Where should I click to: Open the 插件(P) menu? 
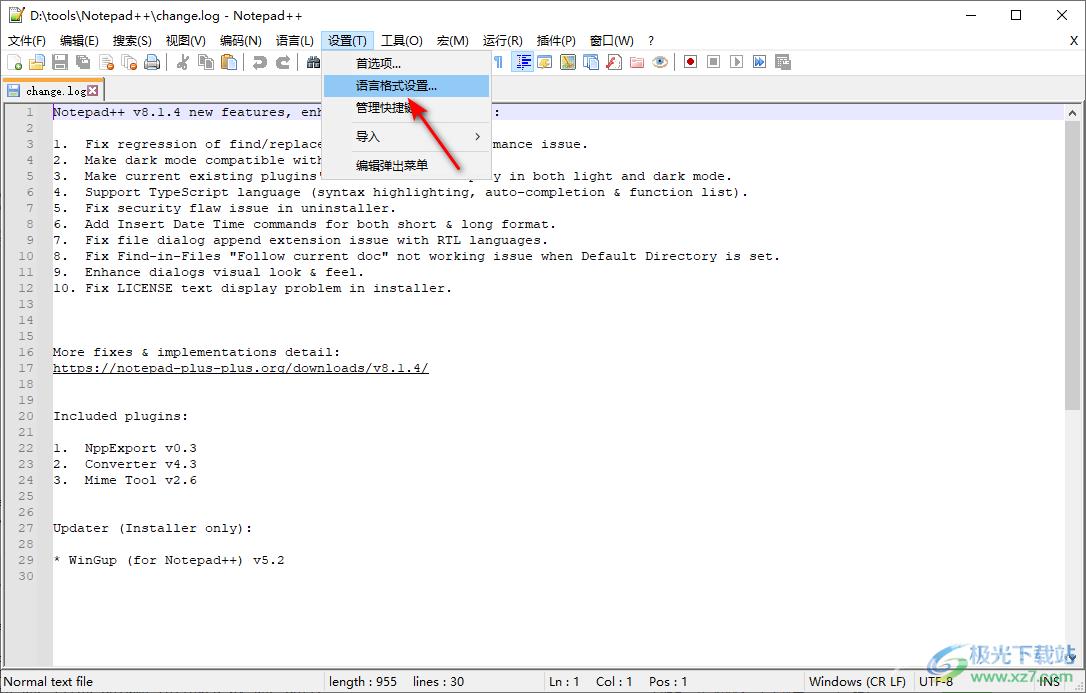(x=556, y=41)
